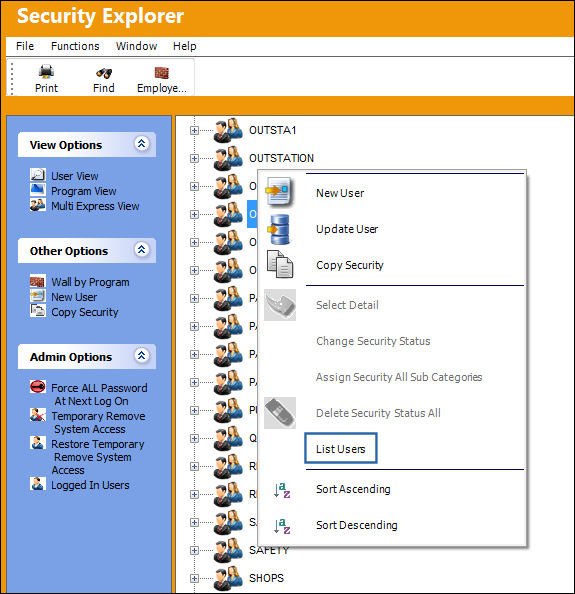Click Wall by Program link
The image size is (575, 594).
[90, 282]
